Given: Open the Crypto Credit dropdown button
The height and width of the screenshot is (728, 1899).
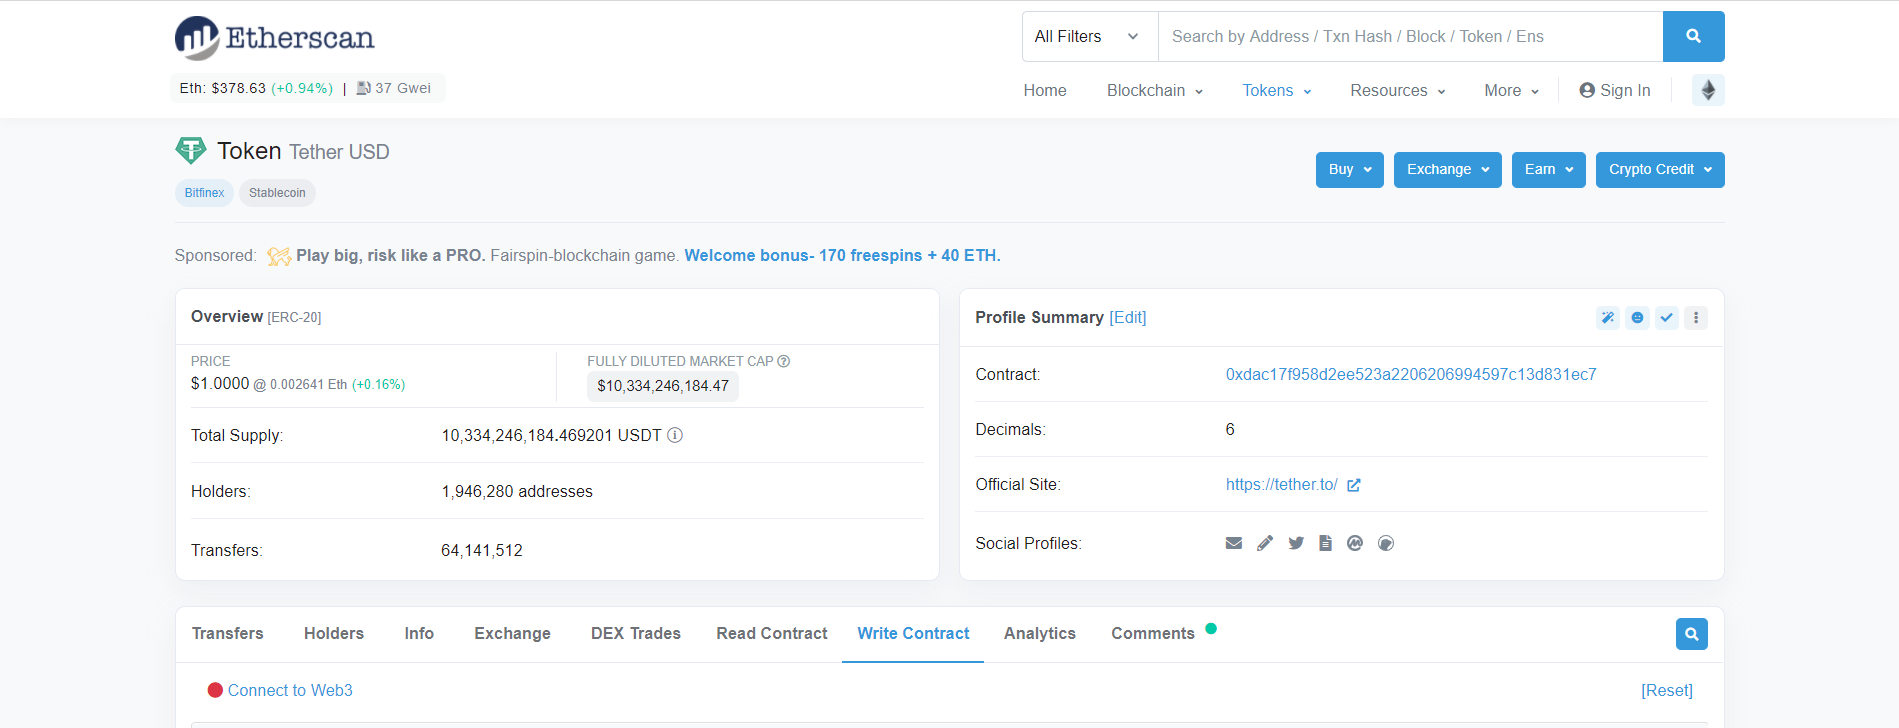Looking at the screenshot, I should pos(1660,170).
